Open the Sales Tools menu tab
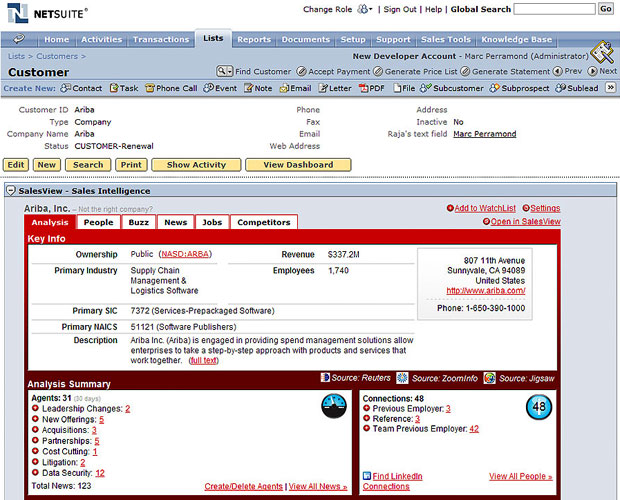620x500 pixels. (446, 40)
